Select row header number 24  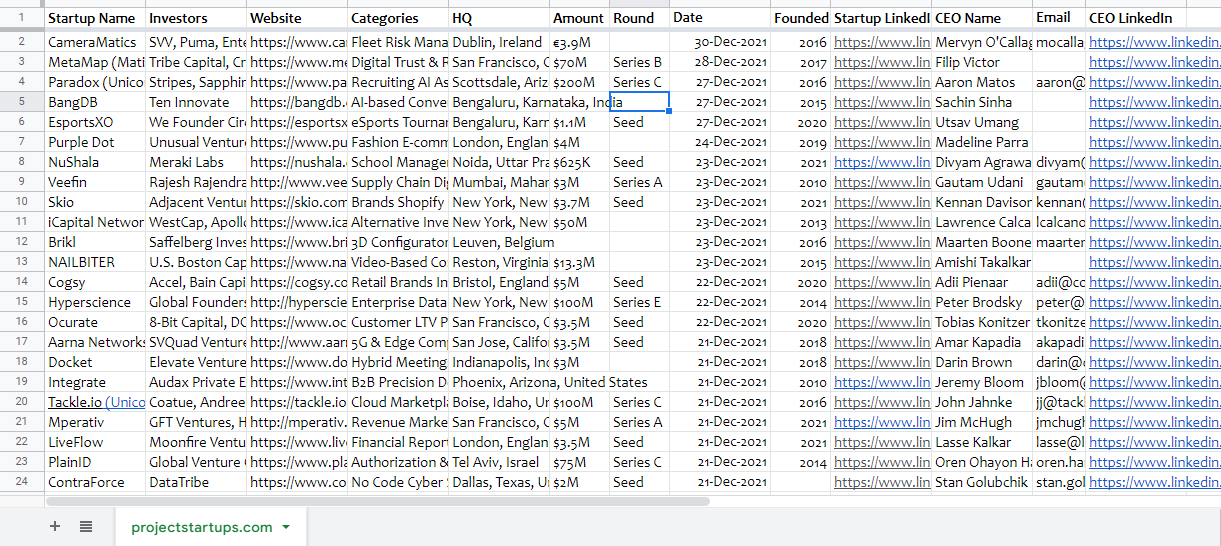coord(22,482)
